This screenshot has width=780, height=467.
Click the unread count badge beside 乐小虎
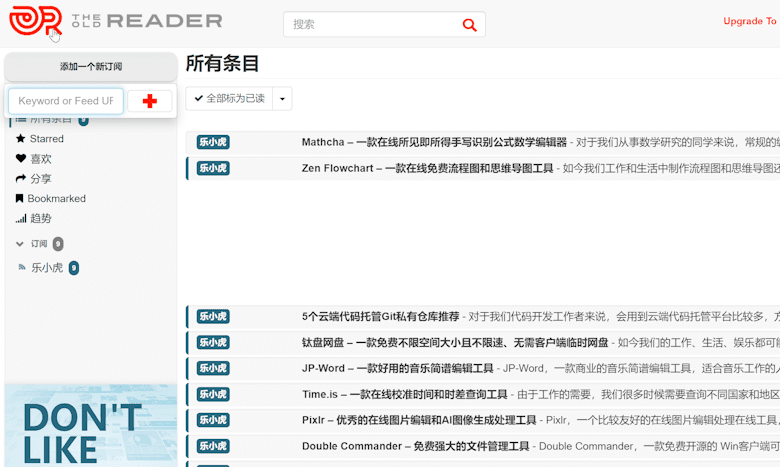[x=74, y=268]
